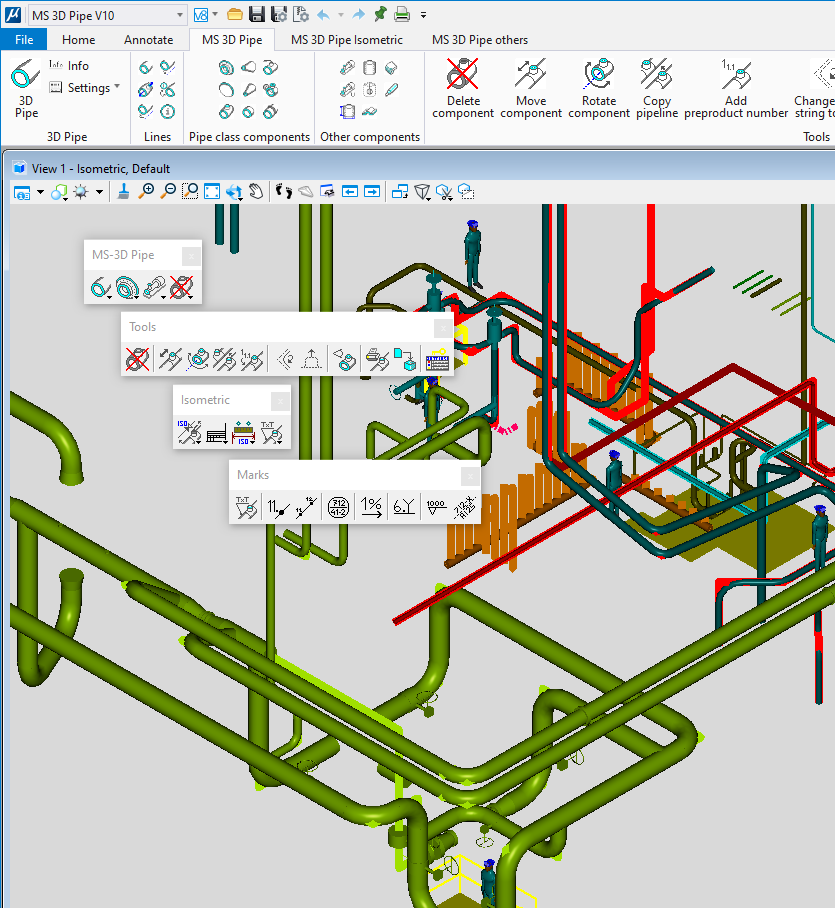This screenshot has width=835, height=908.
Task: Switch to MS 3D Pipe Isometric tab
Action: click(x=347, y=39)
